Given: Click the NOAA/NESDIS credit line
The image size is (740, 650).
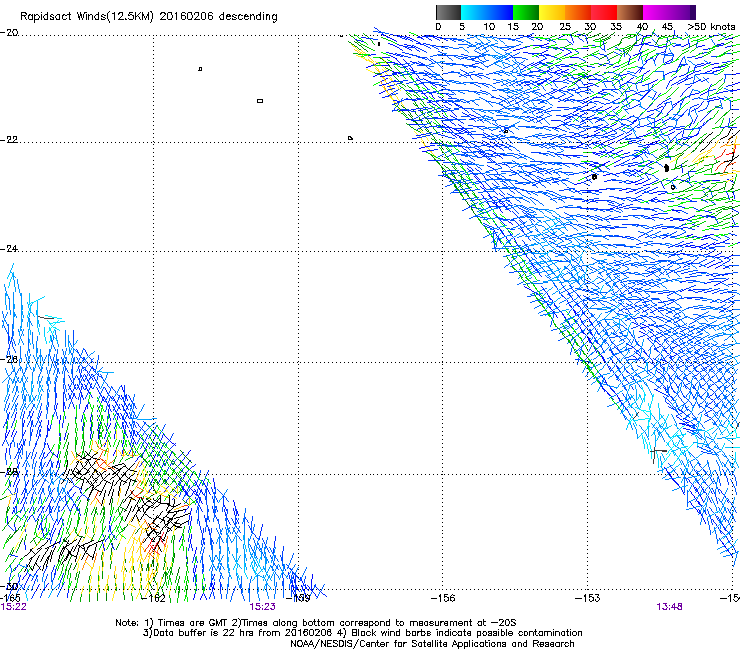Looking at the screenshot, I should (x=432, y=644).
